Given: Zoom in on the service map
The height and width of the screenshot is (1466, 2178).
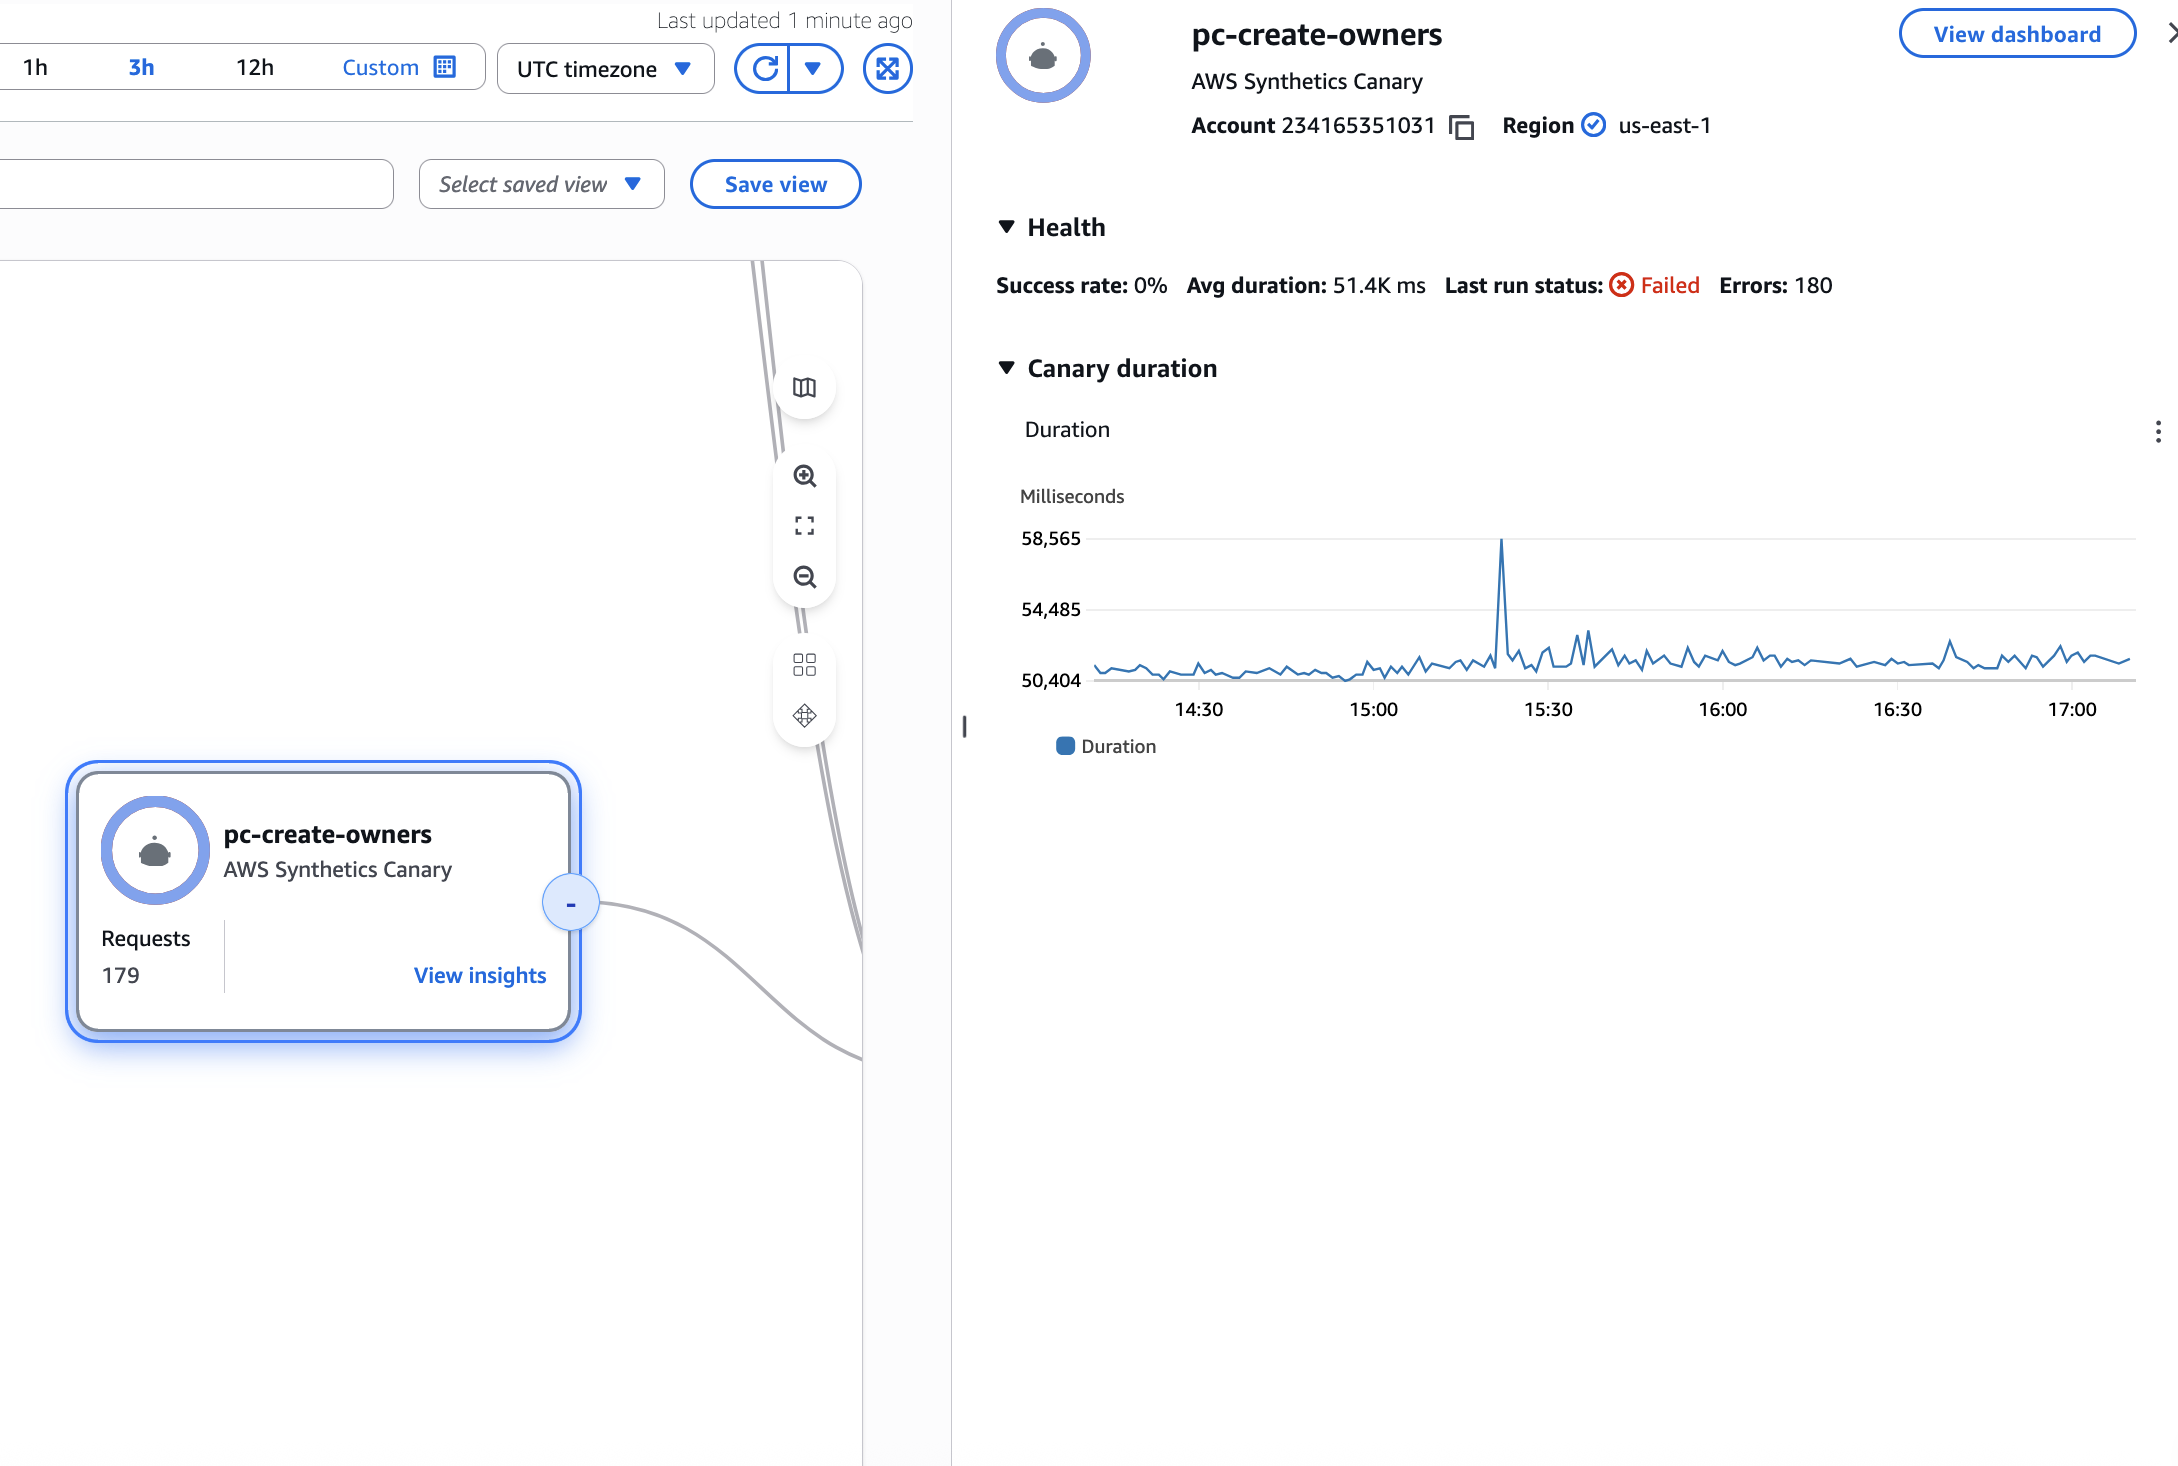Looking at the screenshot, I should click(804, 477).
